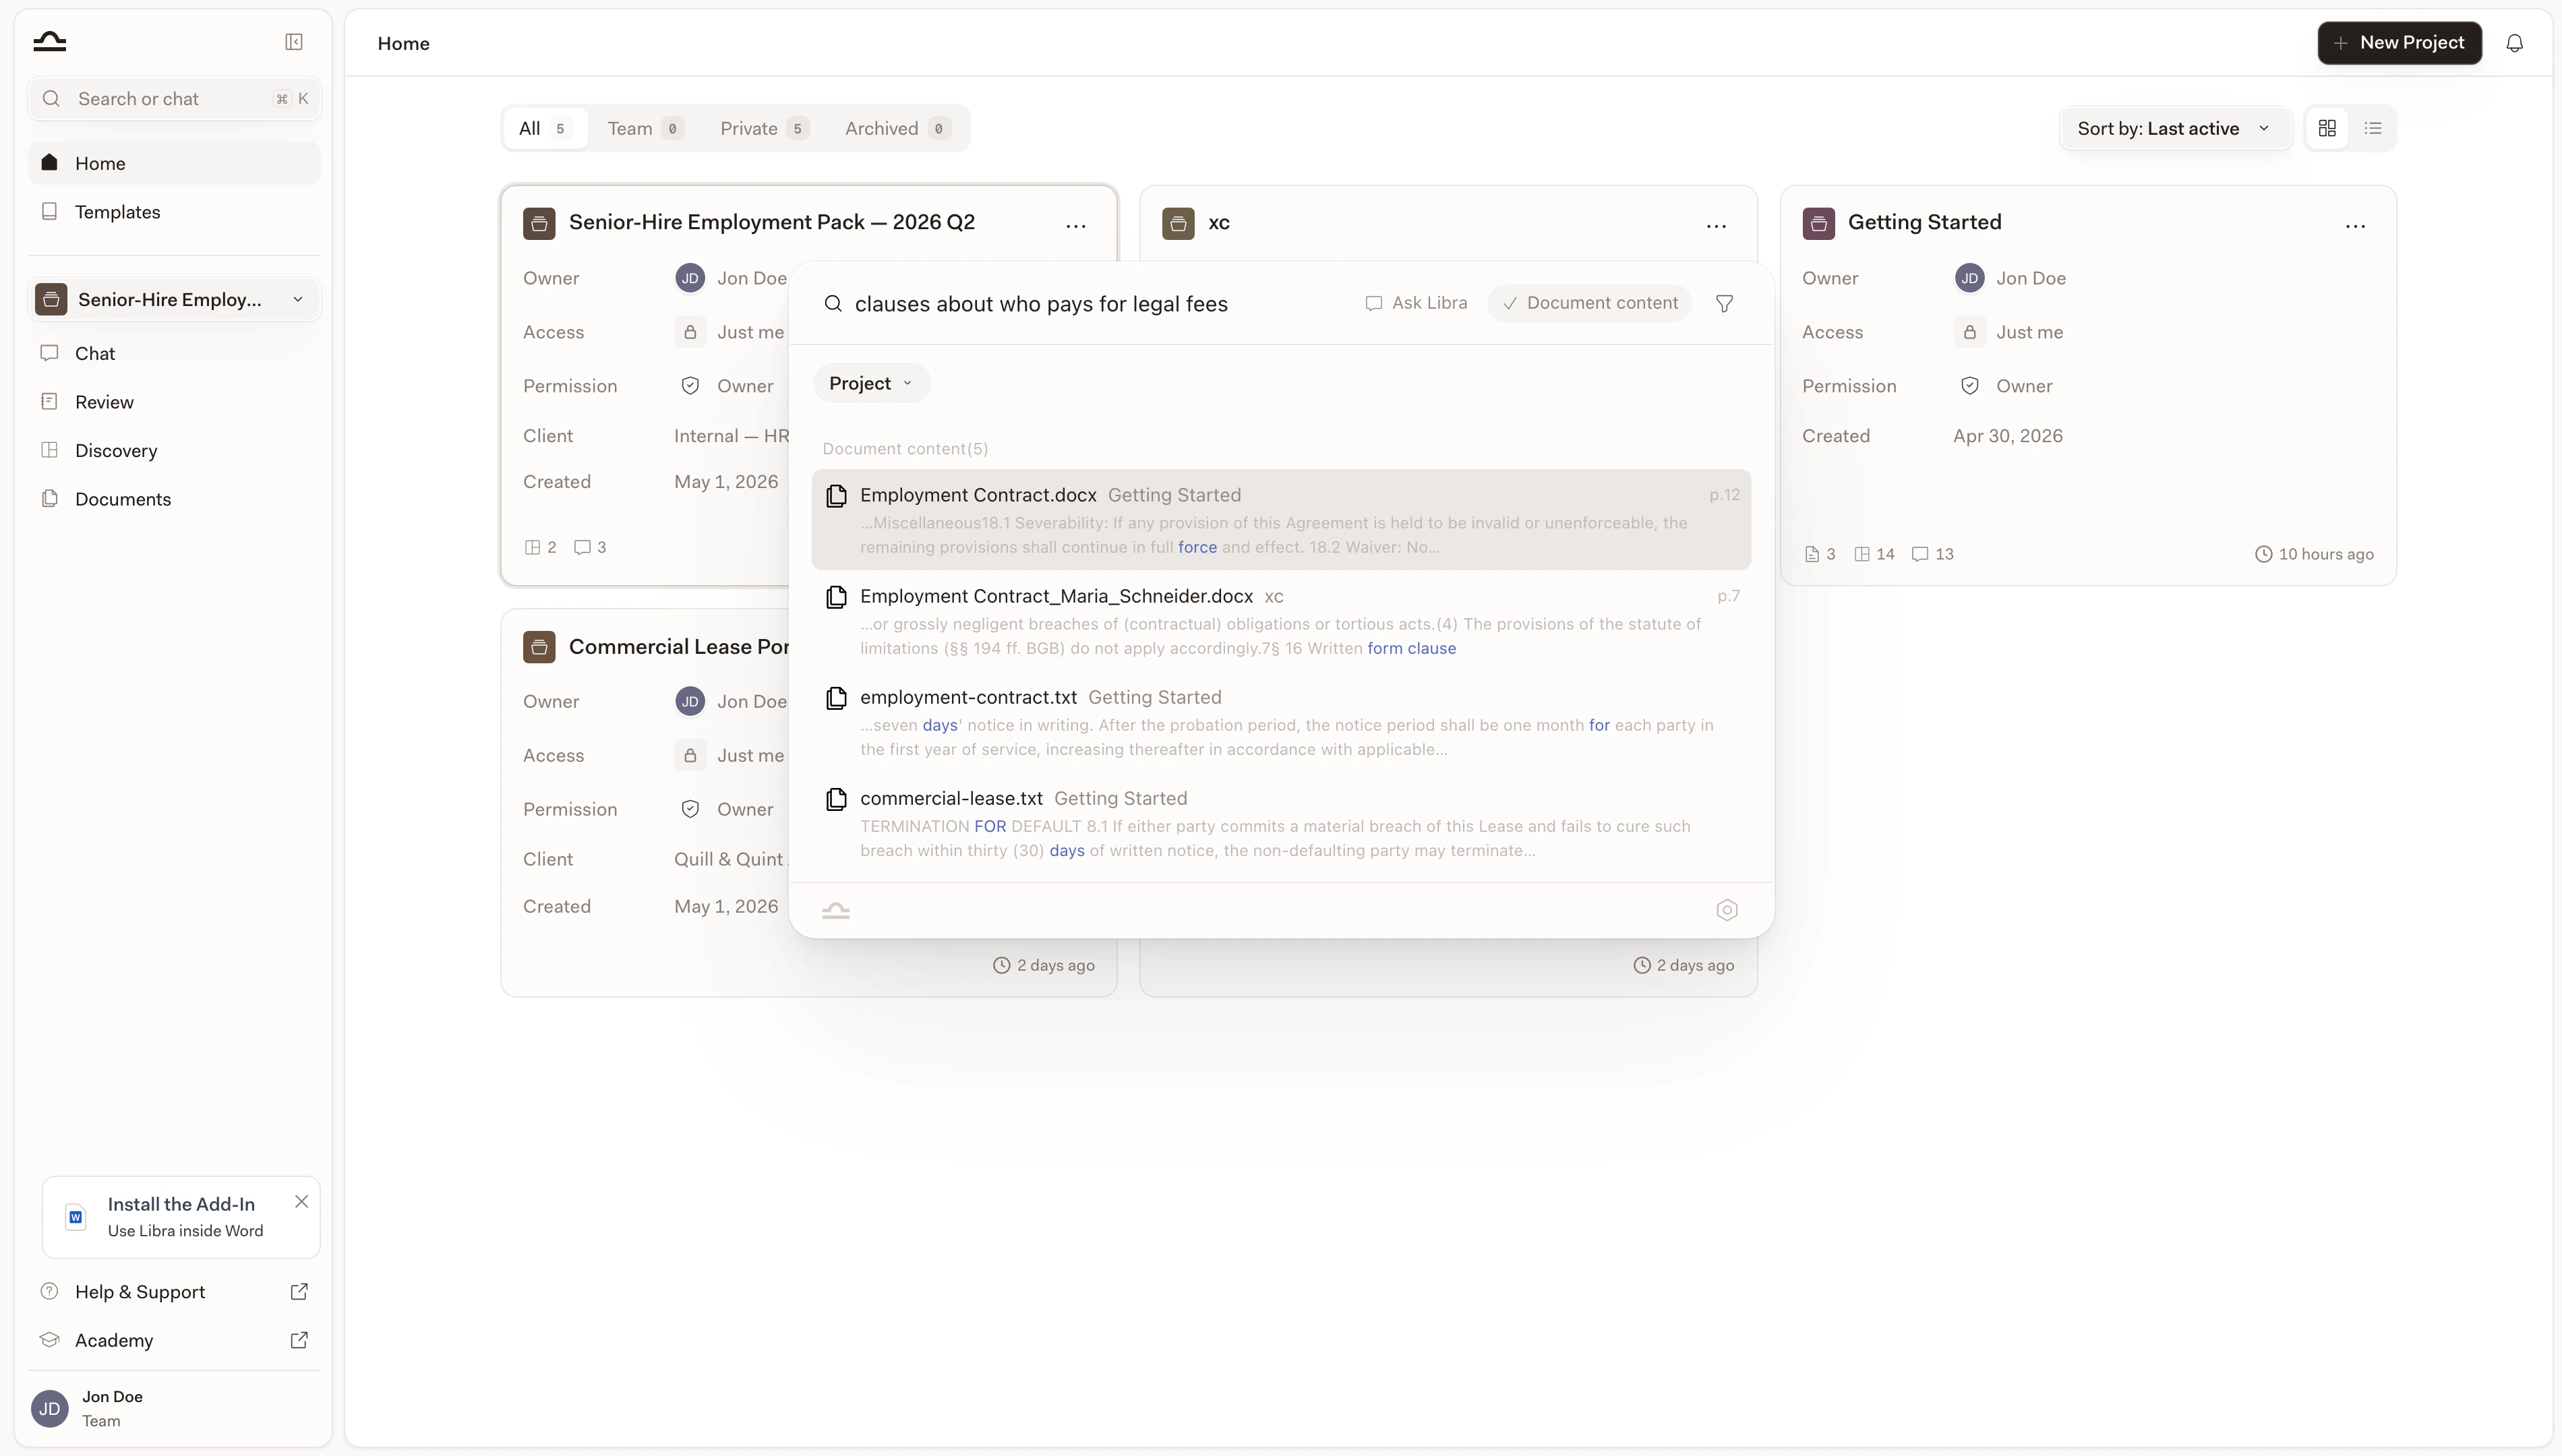Click the 10 hours ago timestamp

click(x=2314, y=554)
